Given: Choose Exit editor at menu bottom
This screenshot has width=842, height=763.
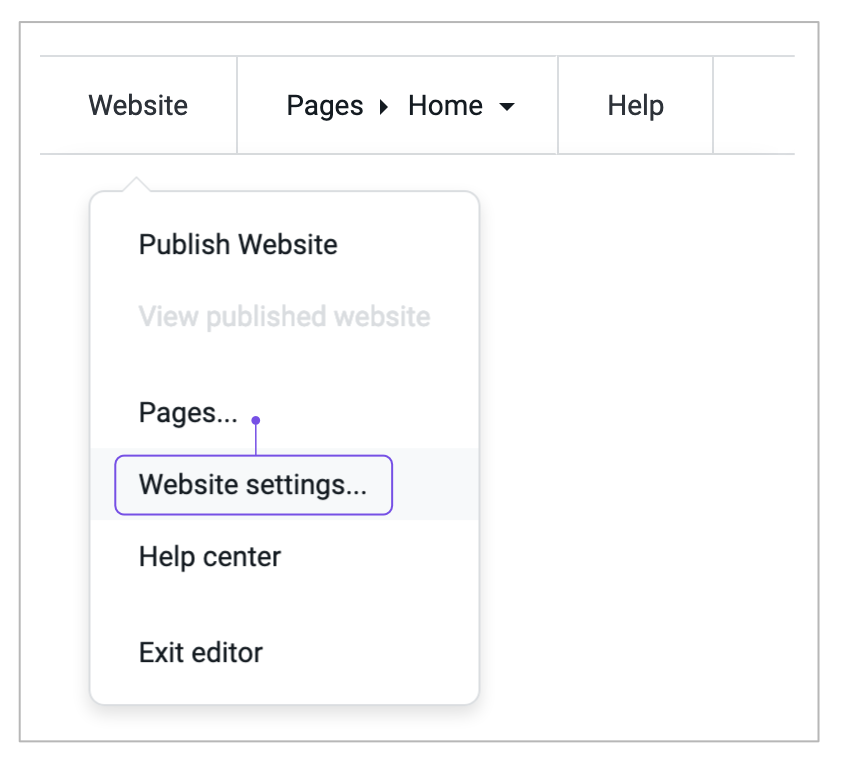Looking at the screenshot, I should (200, 653).
